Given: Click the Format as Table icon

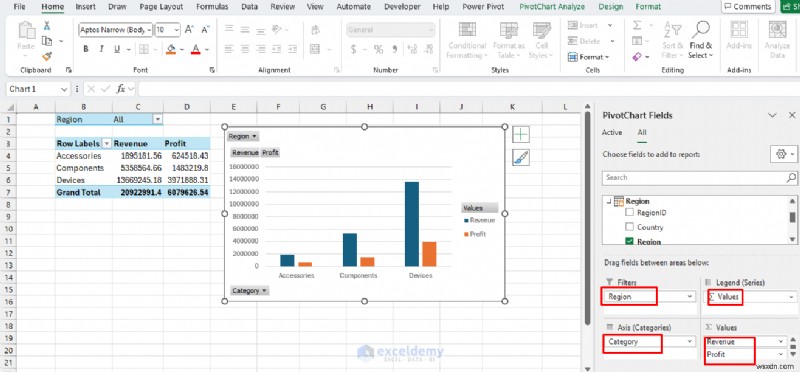Looking at the screenshot, I should point(509,30).
